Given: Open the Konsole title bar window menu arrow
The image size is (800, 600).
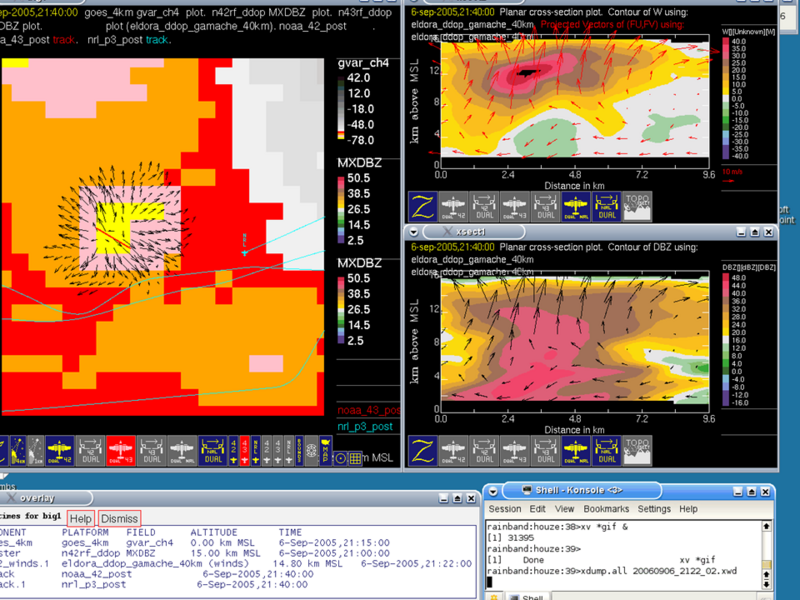Looking at the screenshot, I should (493, 490).
